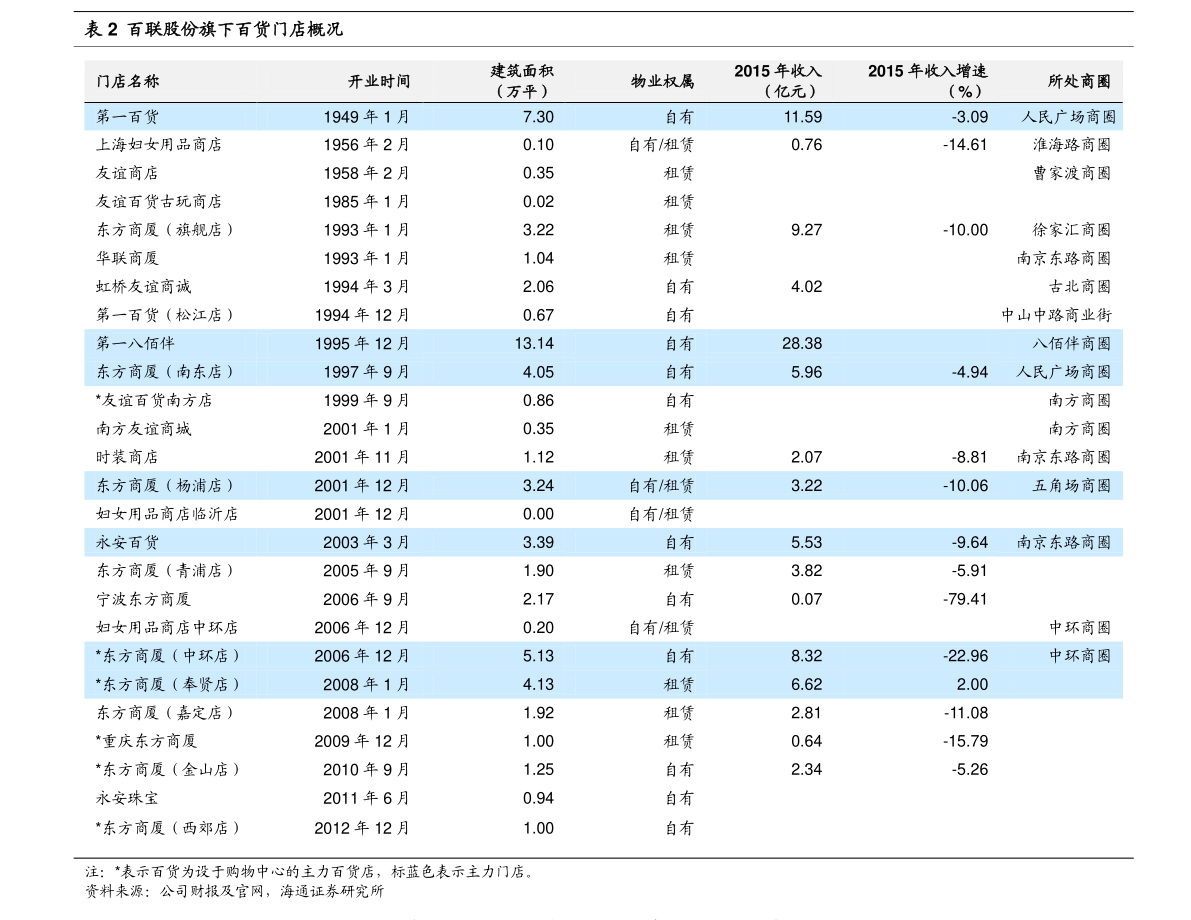1191x920 pixels.
Task: Select the business district '古北商圈'
Action: [x=1079, y=287]
